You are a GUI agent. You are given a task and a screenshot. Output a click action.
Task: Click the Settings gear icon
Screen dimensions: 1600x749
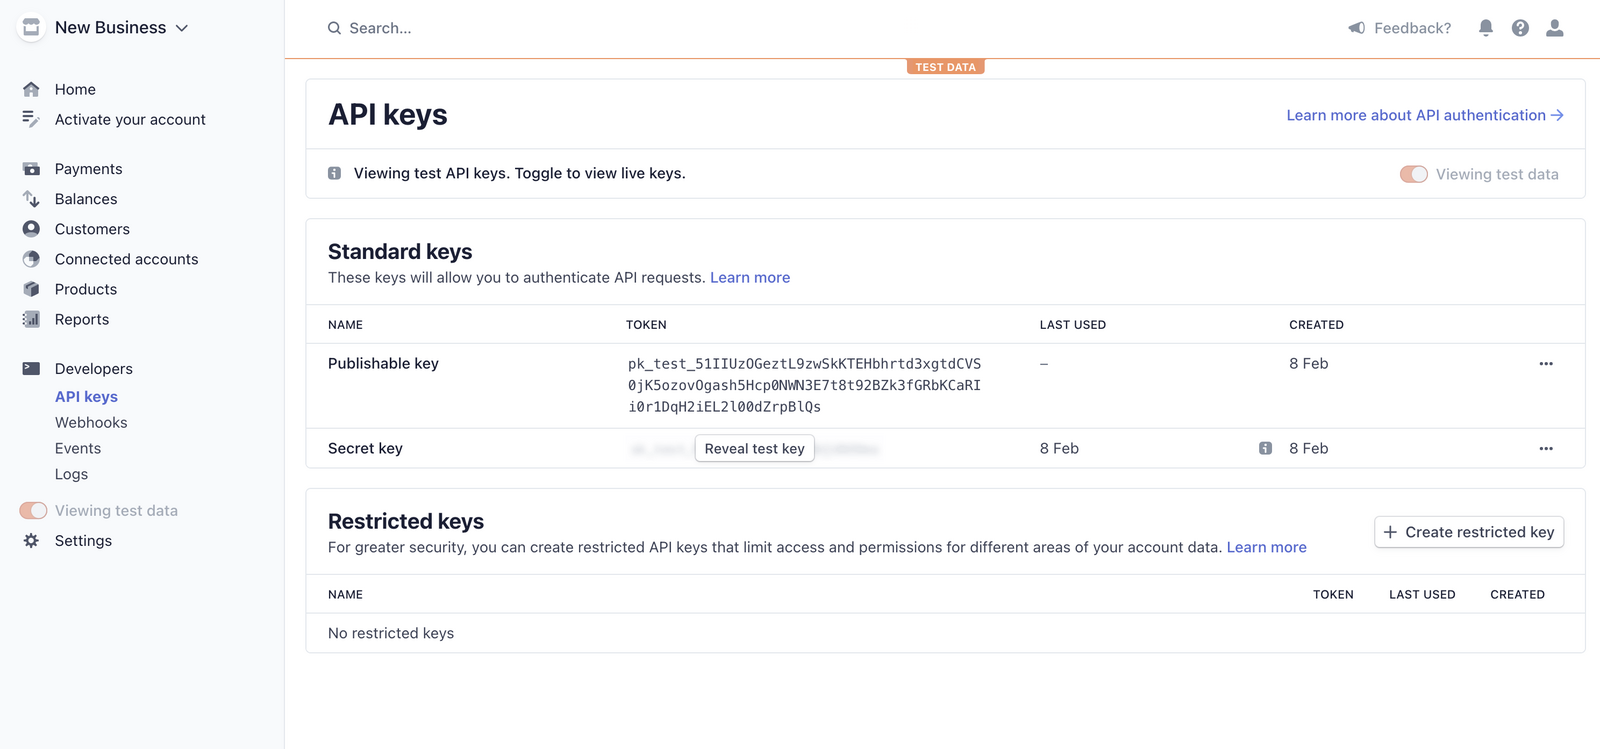[31, 541]
